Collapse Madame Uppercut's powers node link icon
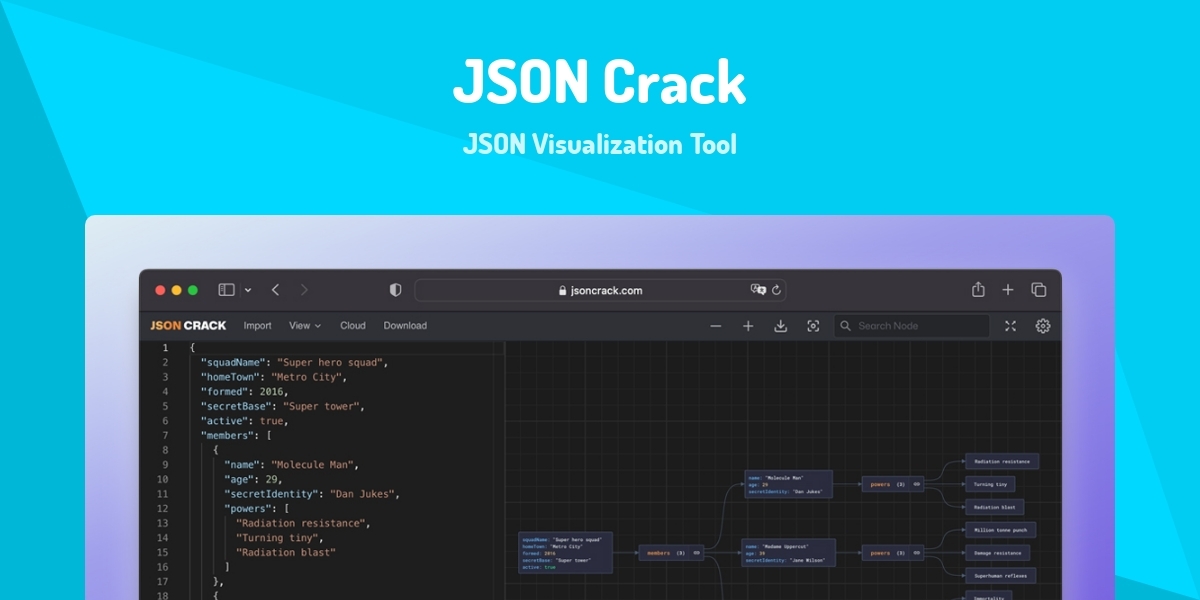 [916, 552]
